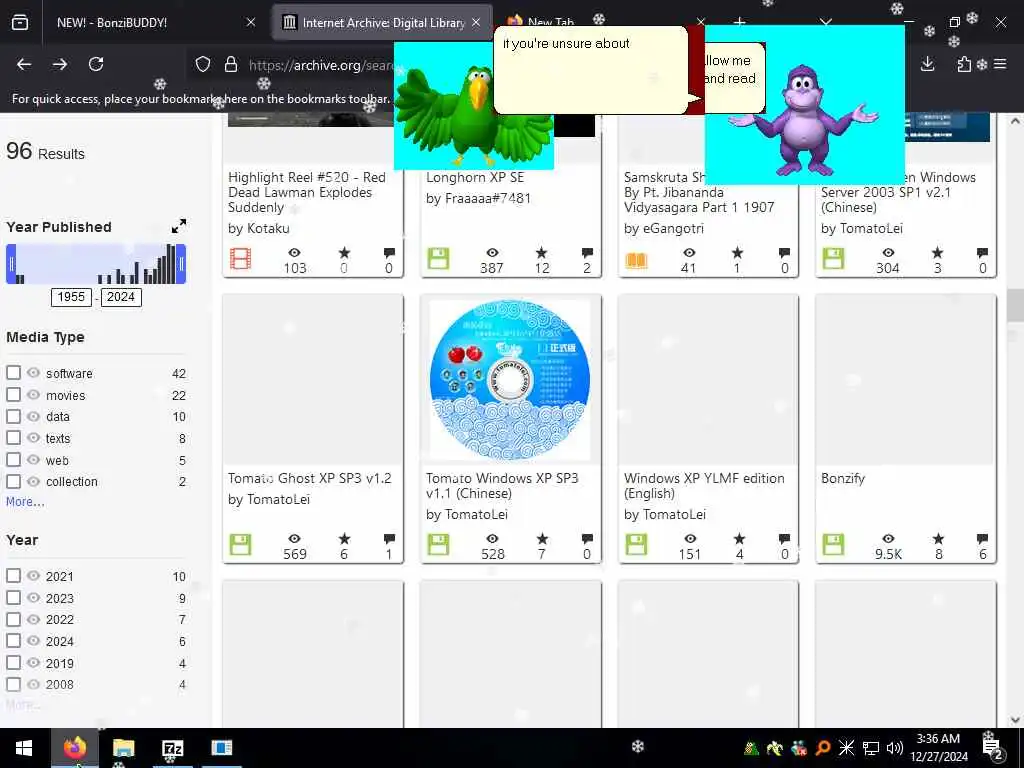Open the Windows Start menu
The height and width of the screenshot is (768, 1024).
click(x=24, y=748)
